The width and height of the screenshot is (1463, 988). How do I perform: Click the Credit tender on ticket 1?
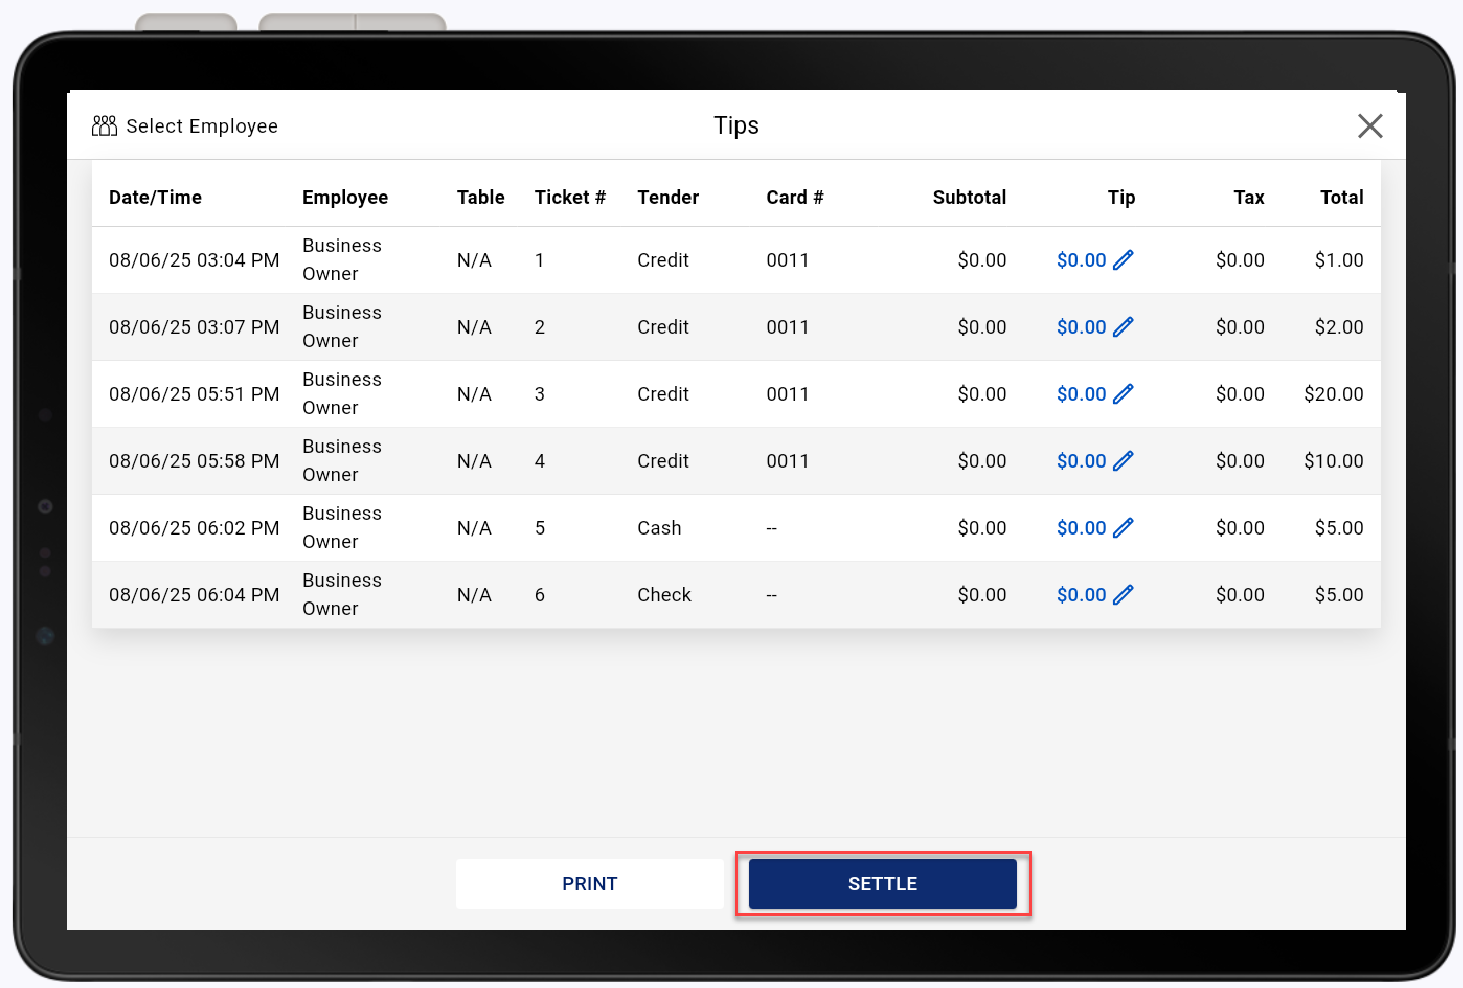[663, 260]
